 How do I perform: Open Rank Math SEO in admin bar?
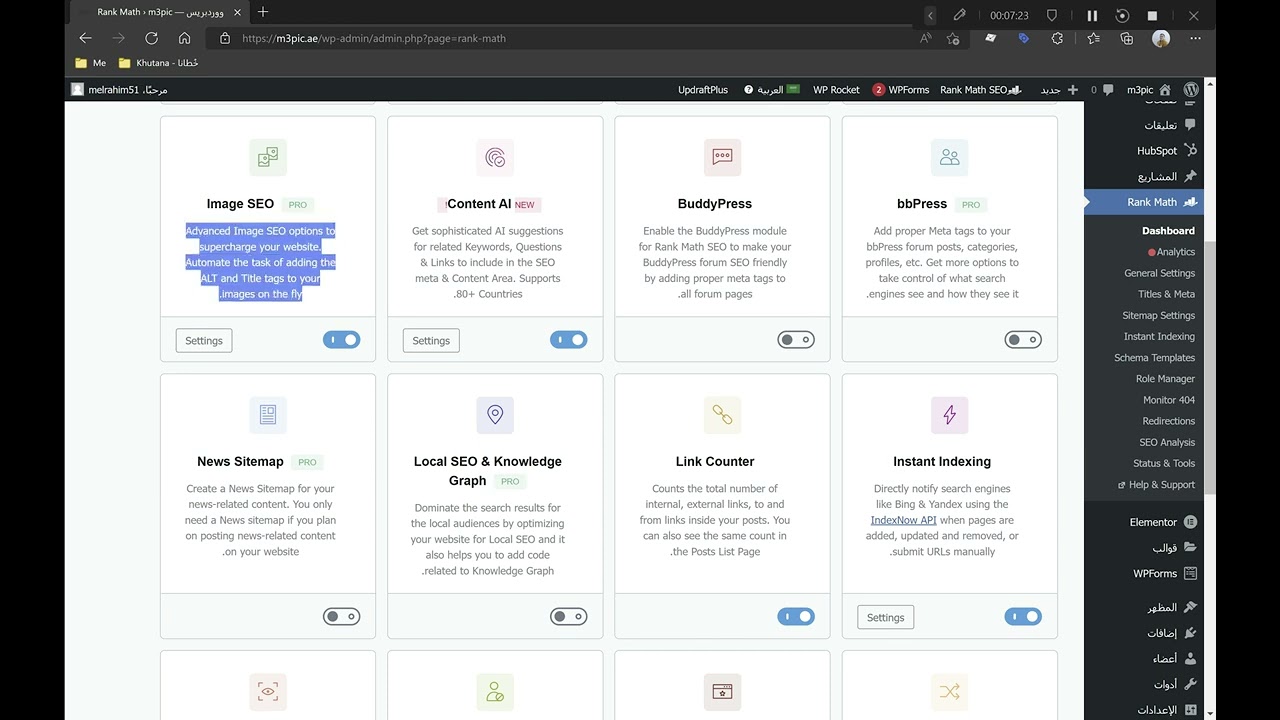(980, 89)
